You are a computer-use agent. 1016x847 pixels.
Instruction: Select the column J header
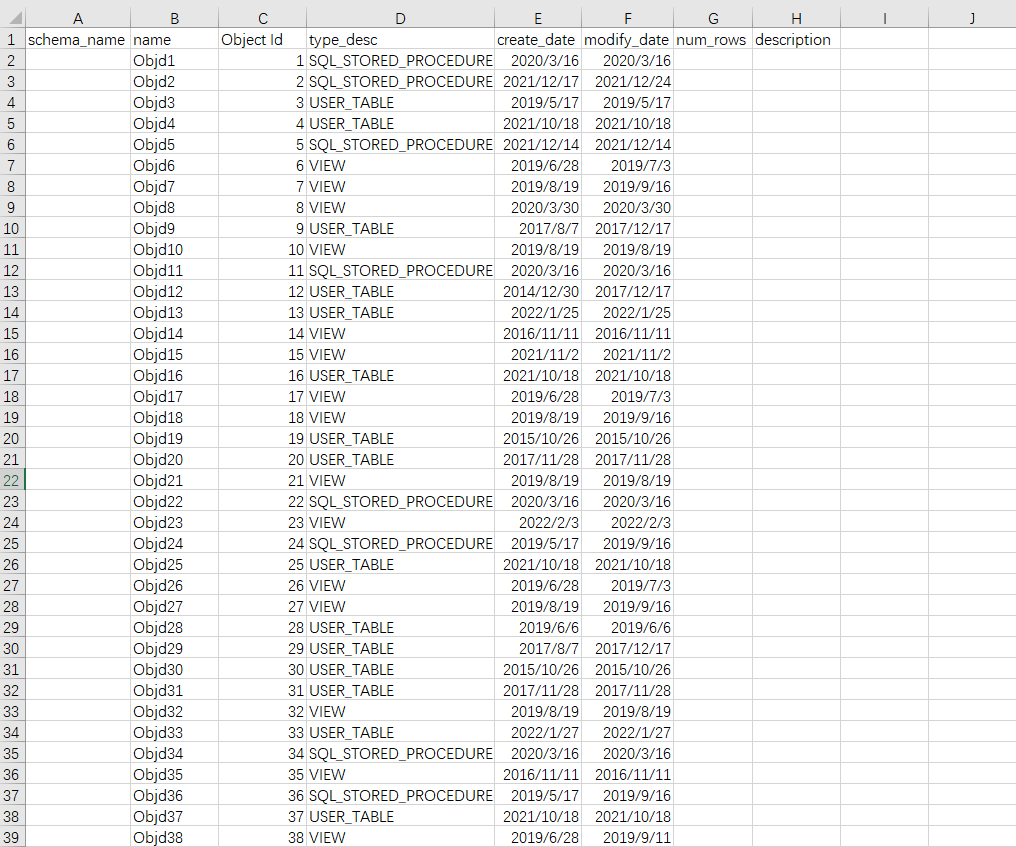pos(972,19)
